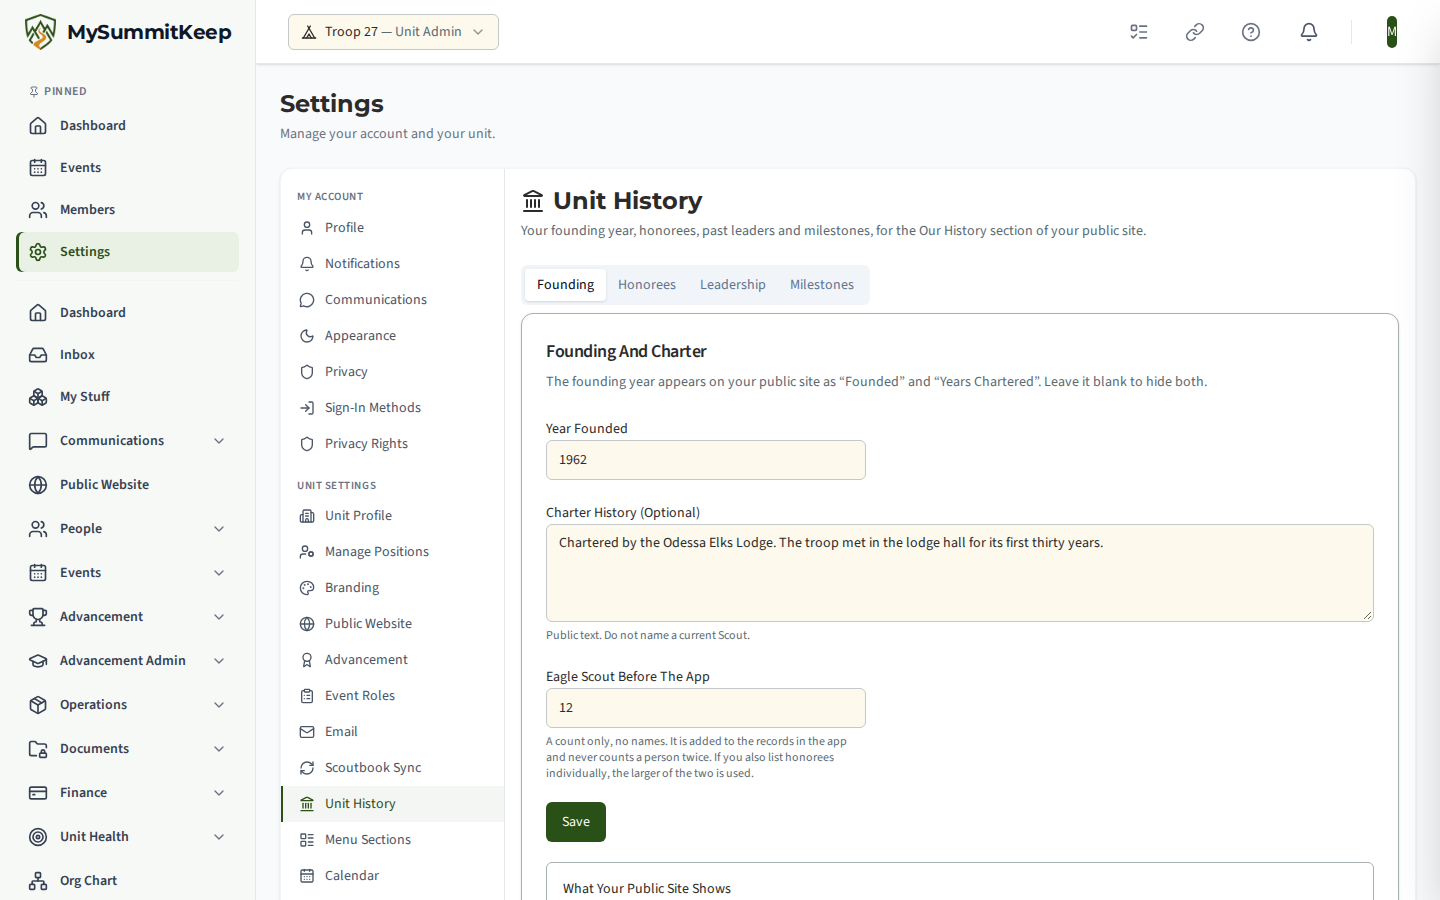Expand Operations sidebar group
The width and height of the screenshot is (1440, 900).
click(x=128, y=705)
